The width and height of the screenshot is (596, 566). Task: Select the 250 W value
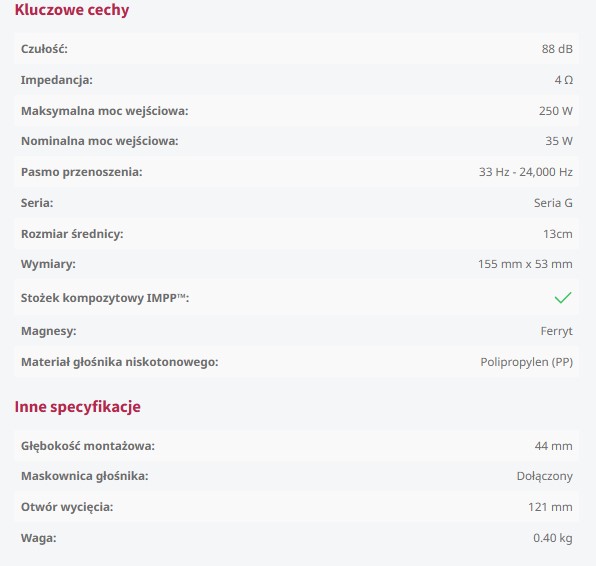pyautogui.click(x=556, y=111)
